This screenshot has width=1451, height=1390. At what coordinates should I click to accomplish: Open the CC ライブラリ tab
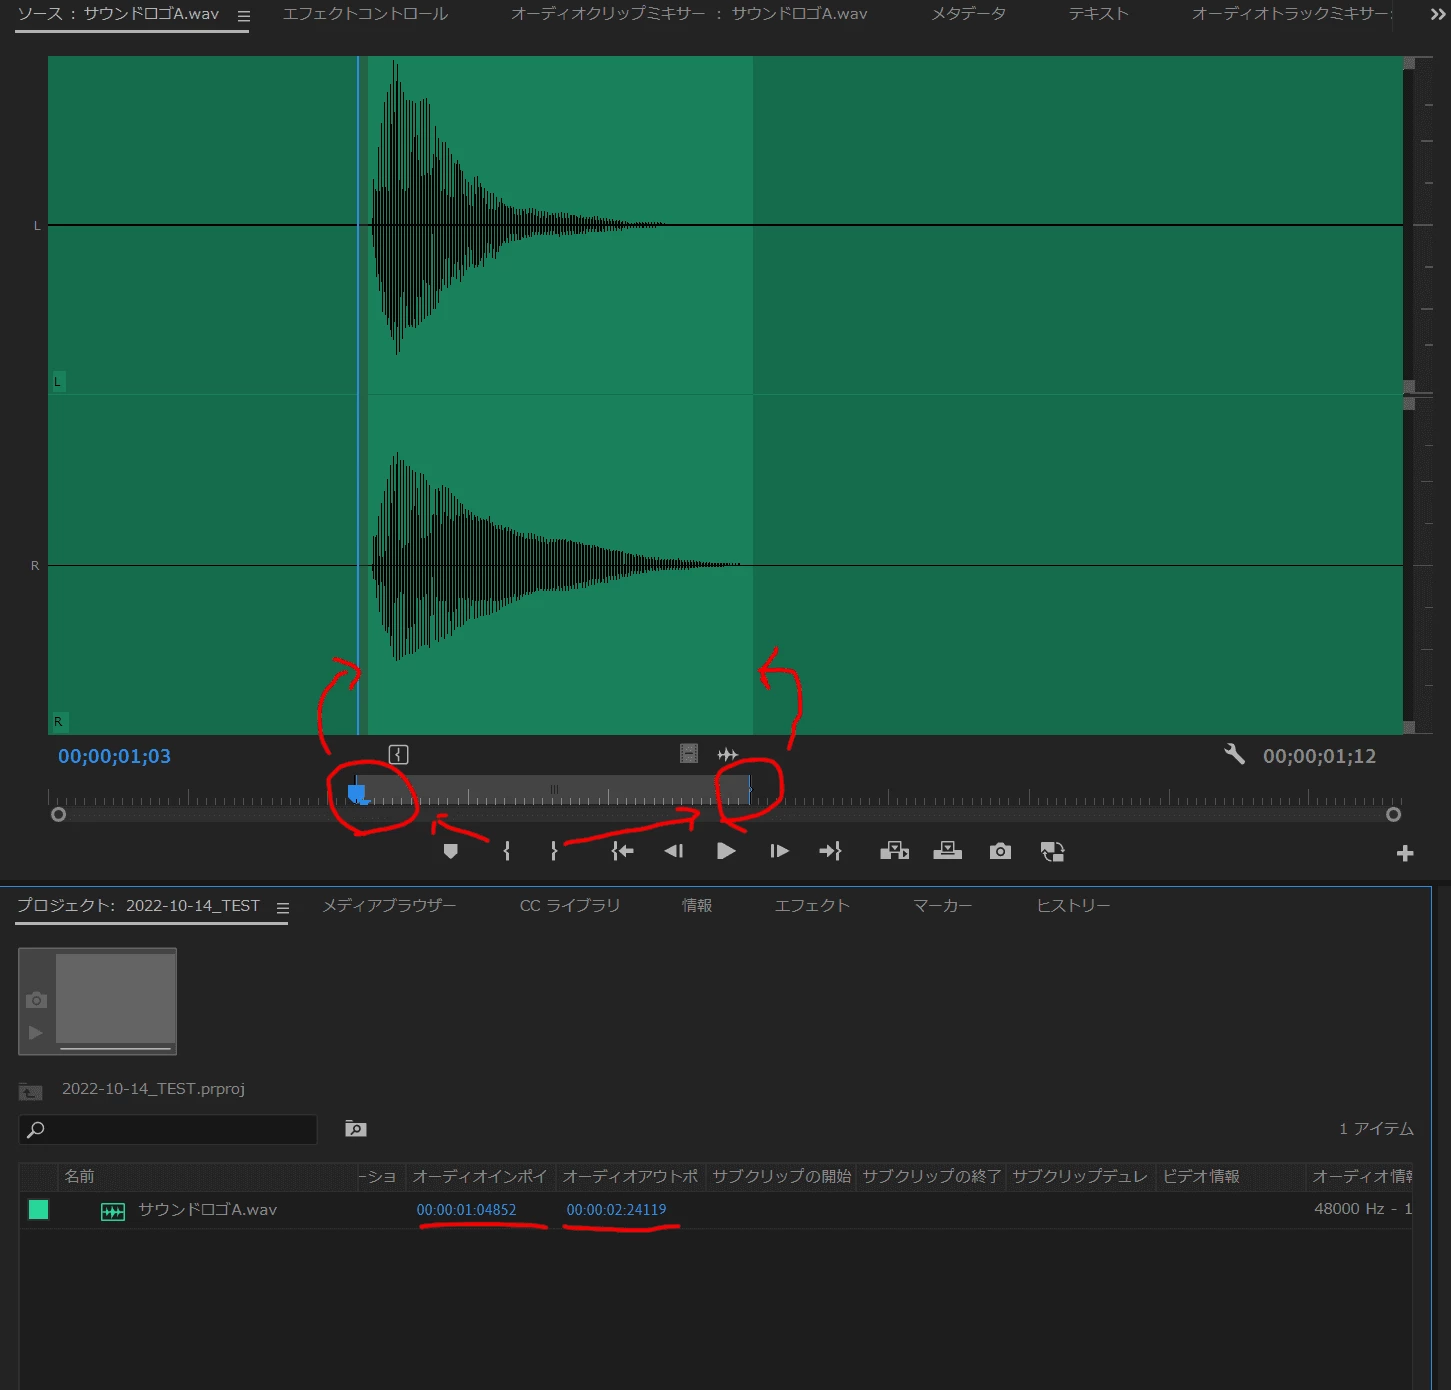coord(570,905)
